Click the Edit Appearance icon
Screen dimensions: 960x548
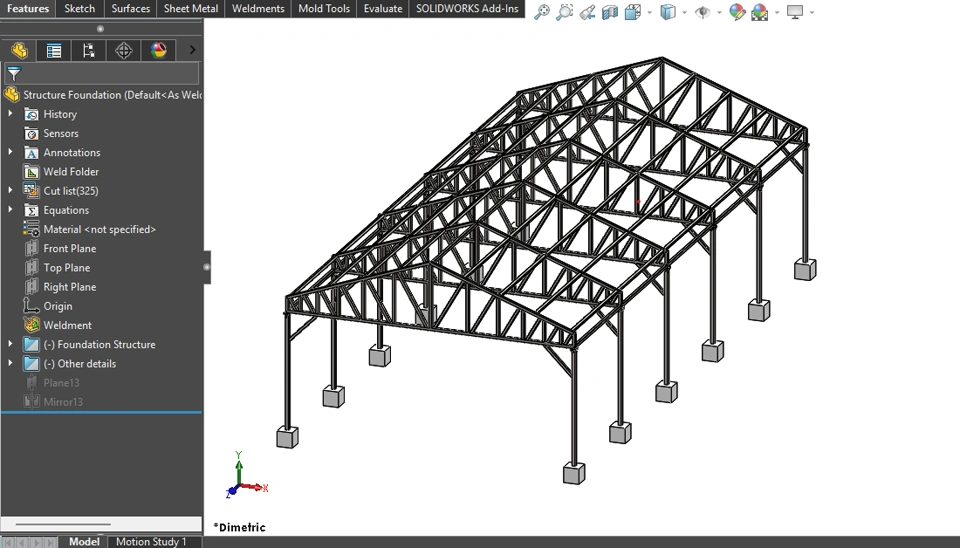737,12
